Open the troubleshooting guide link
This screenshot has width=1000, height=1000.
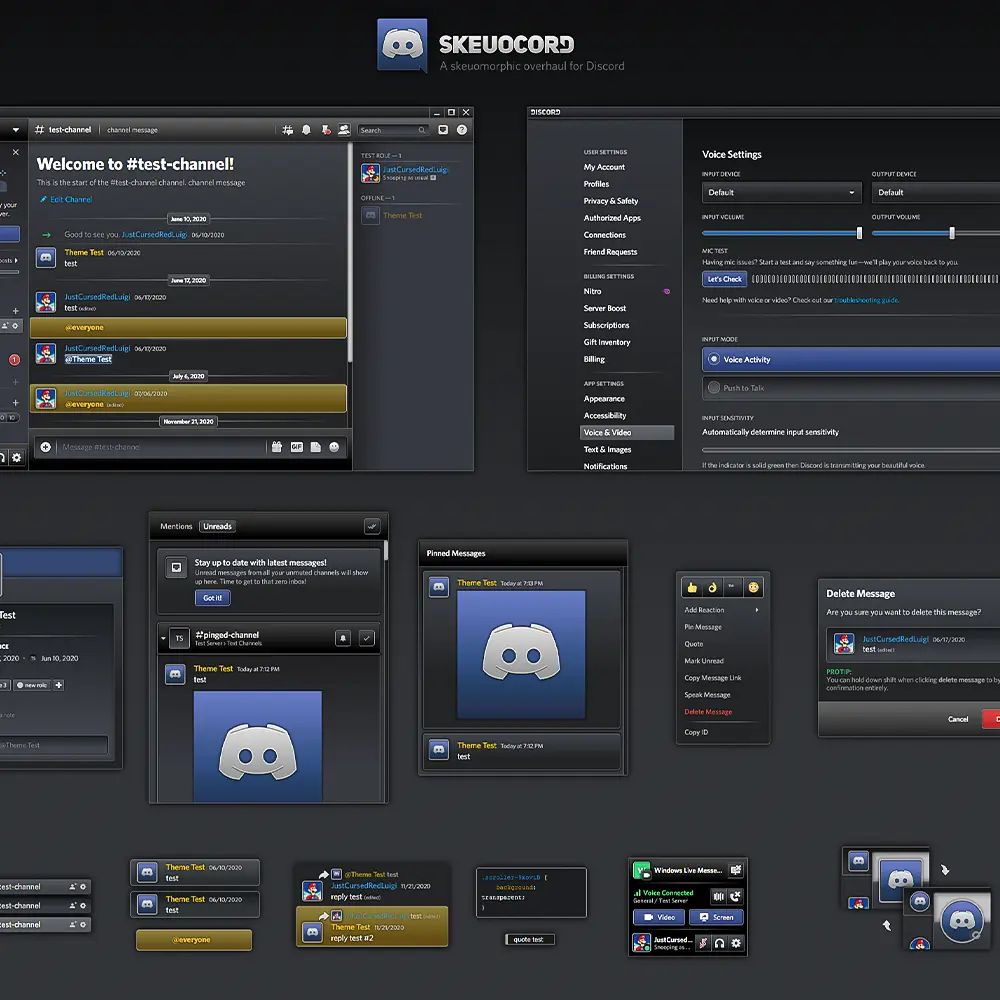866,300
